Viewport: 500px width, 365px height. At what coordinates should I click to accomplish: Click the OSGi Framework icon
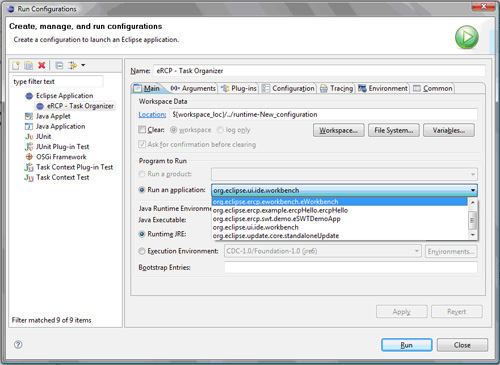pos(29,157)
